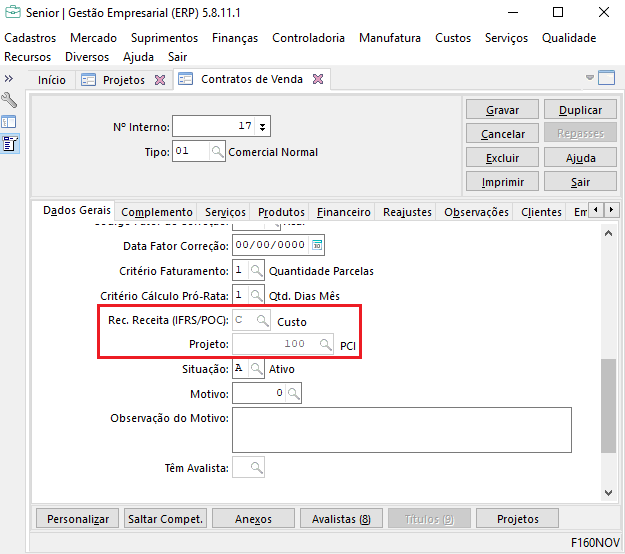Close the Projetos tab
The height and width of the screenshot is (554, 625).
point(160,80)
